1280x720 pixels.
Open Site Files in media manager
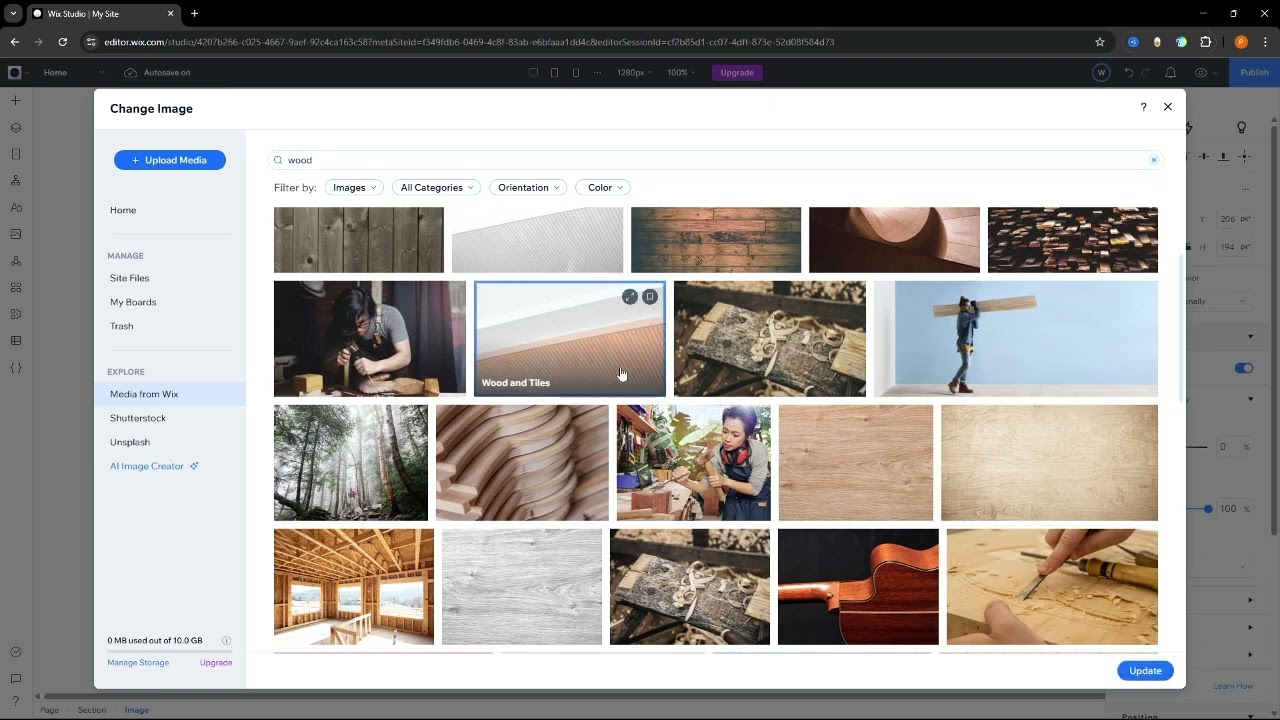pyautogui.click(x=130, y=278)
